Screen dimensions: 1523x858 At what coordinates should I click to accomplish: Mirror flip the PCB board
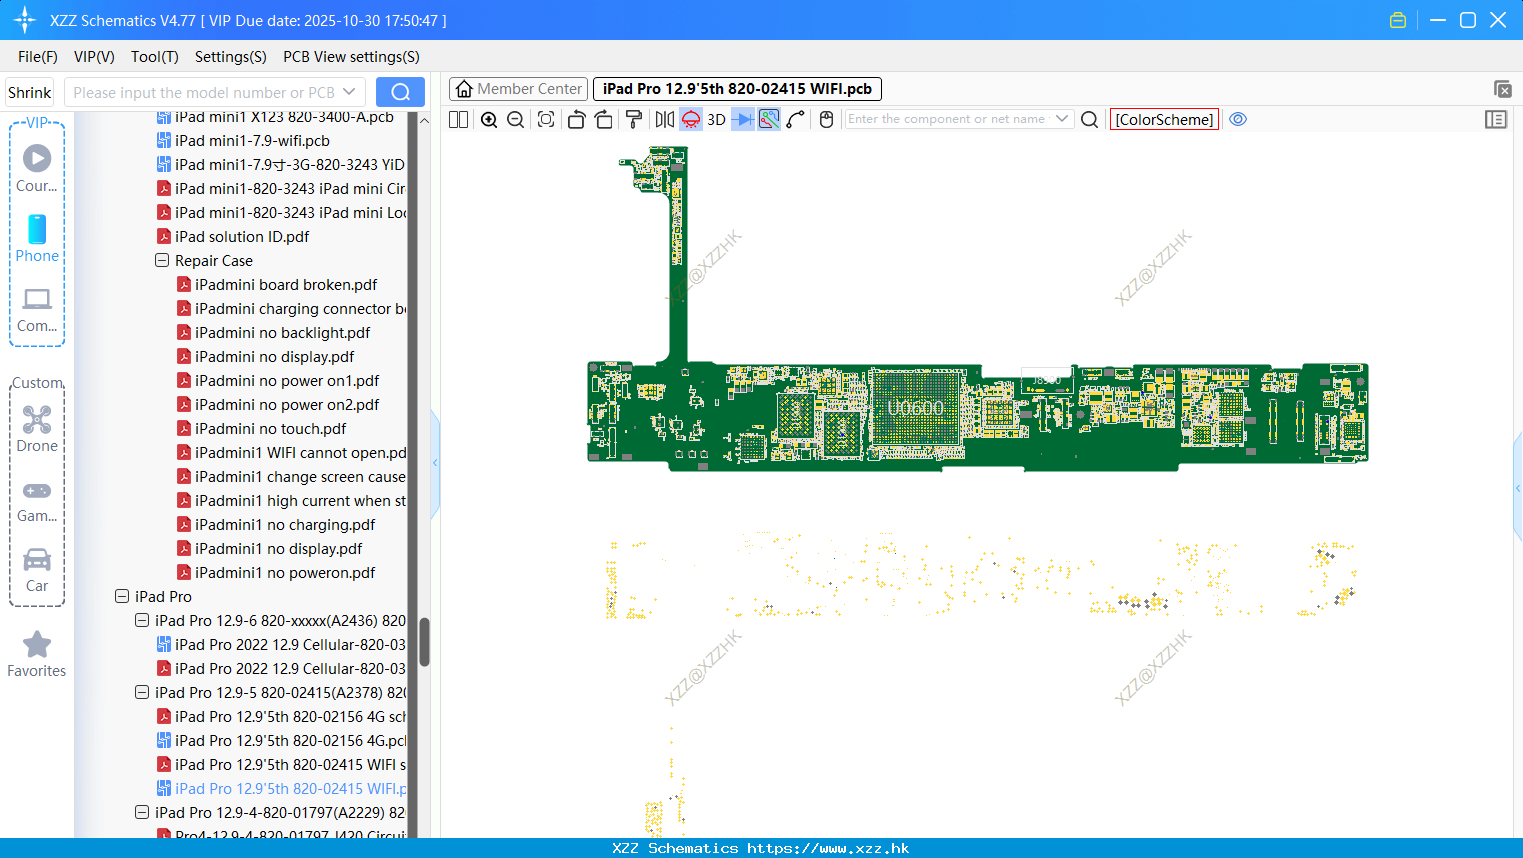click(x=665, y=120)
